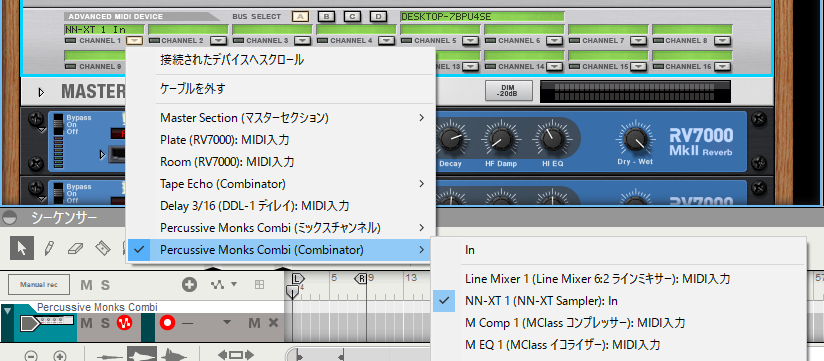Open the Master Section submenu
The image size is (824, 361).
[x=281, y=118]
